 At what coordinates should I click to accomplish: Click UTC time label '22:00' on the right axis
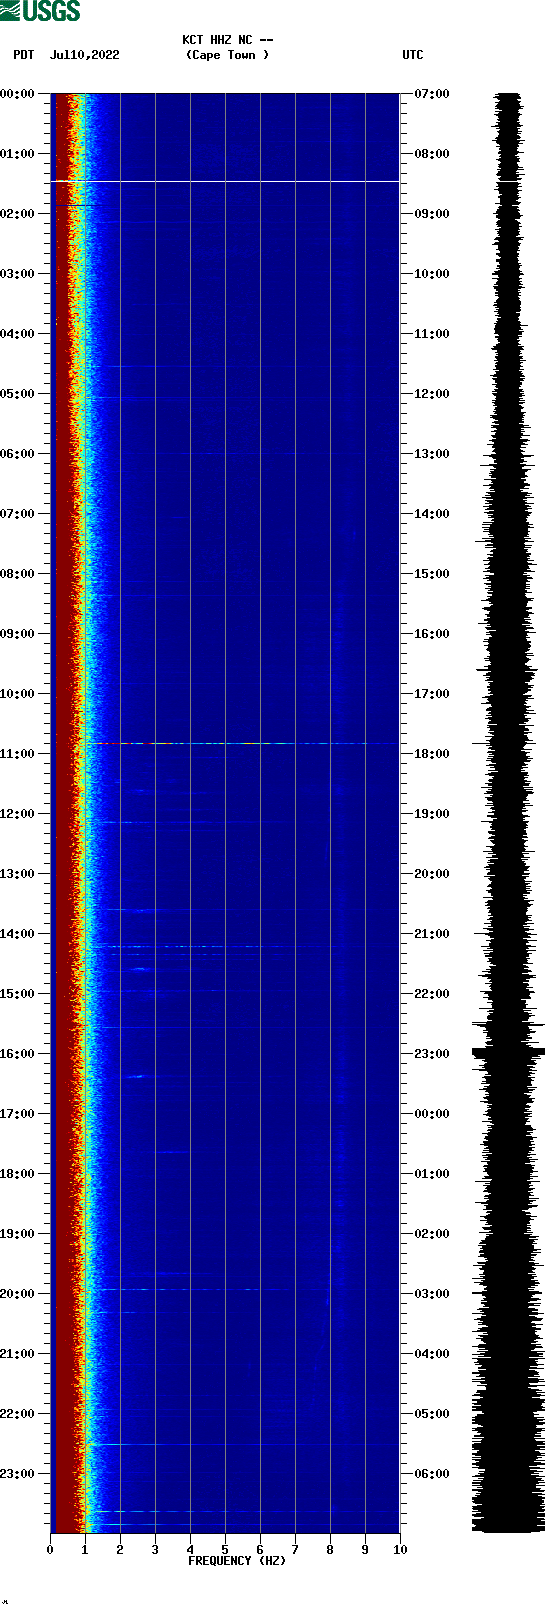tap(432, 994)
